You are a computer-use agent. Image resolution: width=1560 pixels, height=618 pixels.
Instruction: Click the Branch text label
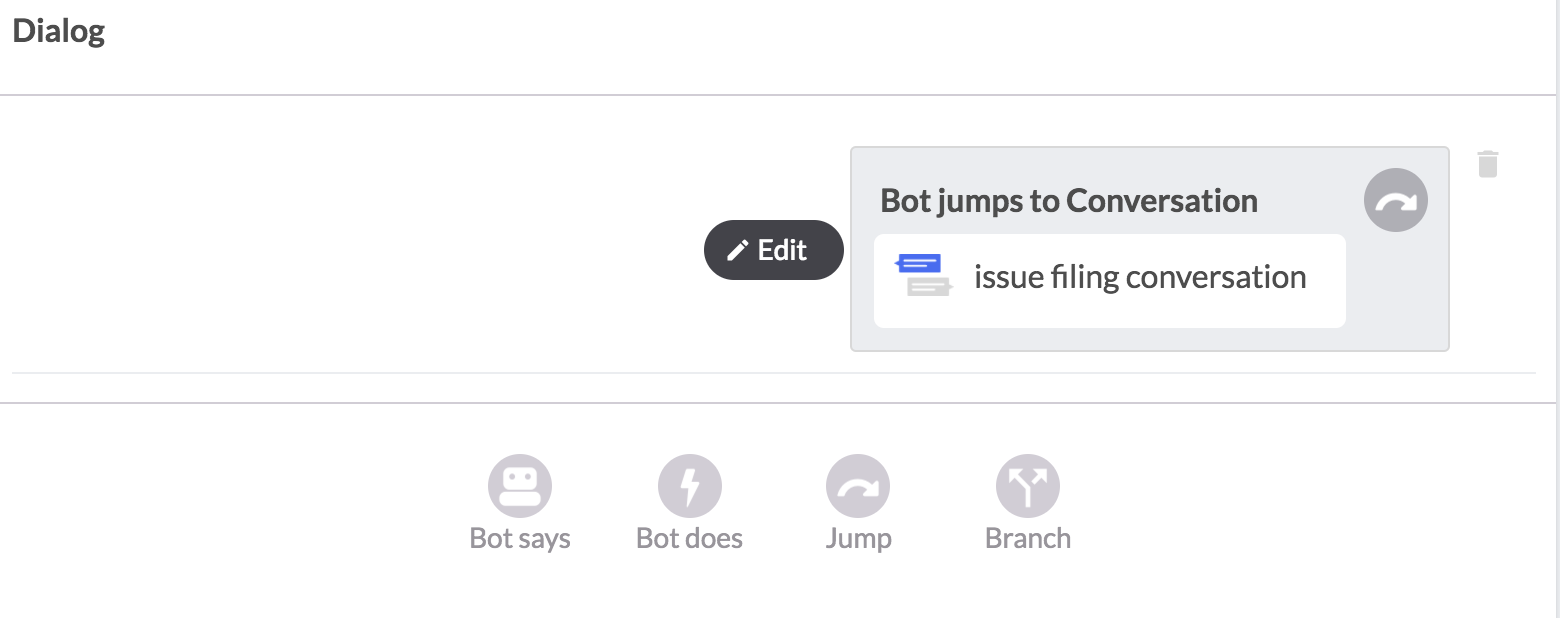1028,538
